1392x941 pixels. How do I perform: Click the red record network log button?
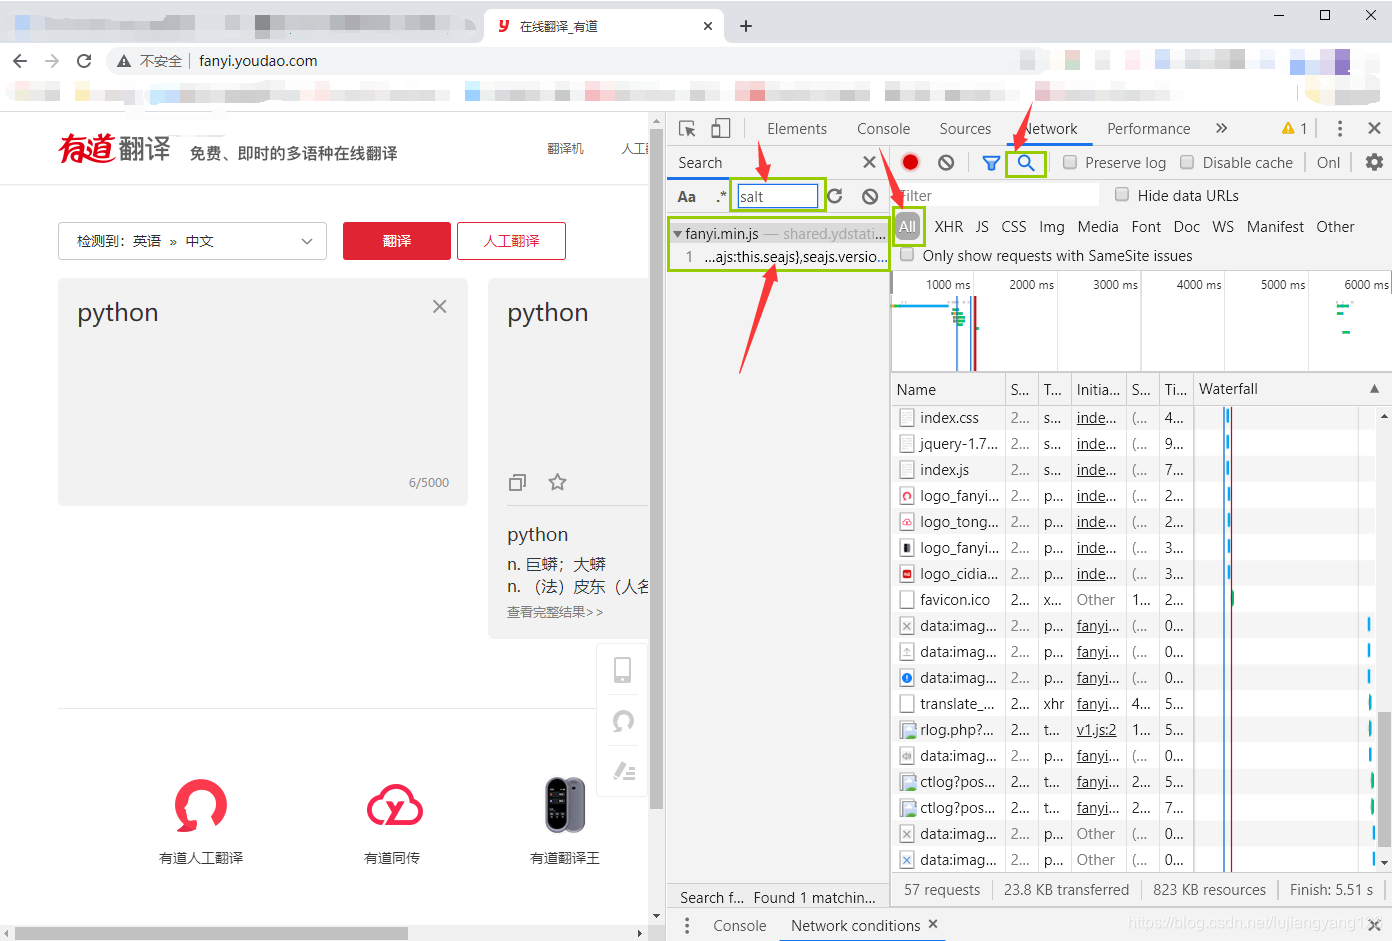point(910,162)
